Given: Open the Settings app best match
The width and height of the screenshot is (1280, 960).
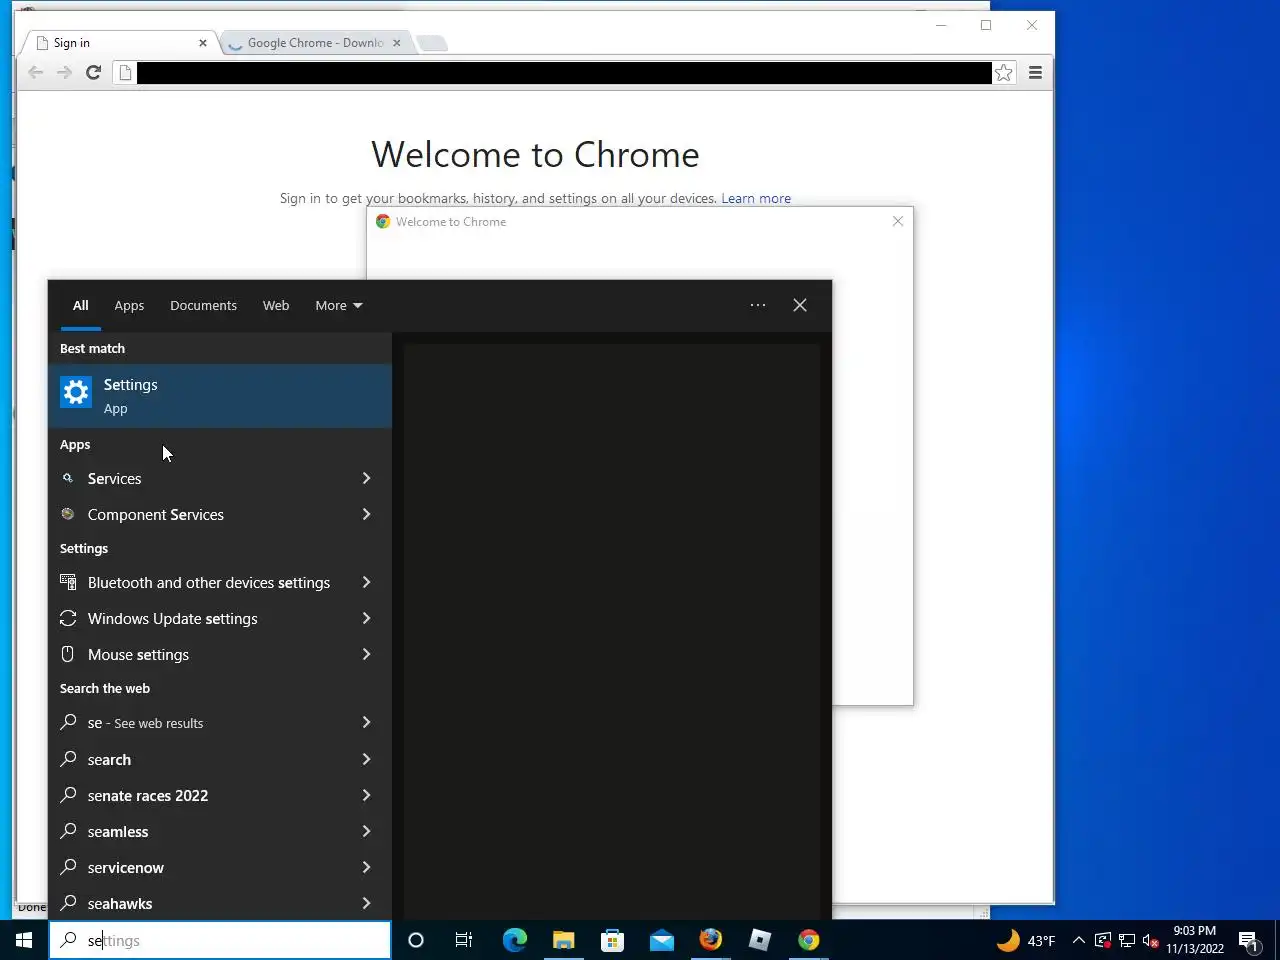Looking at the screenshot, I should (x=220, y=396).
